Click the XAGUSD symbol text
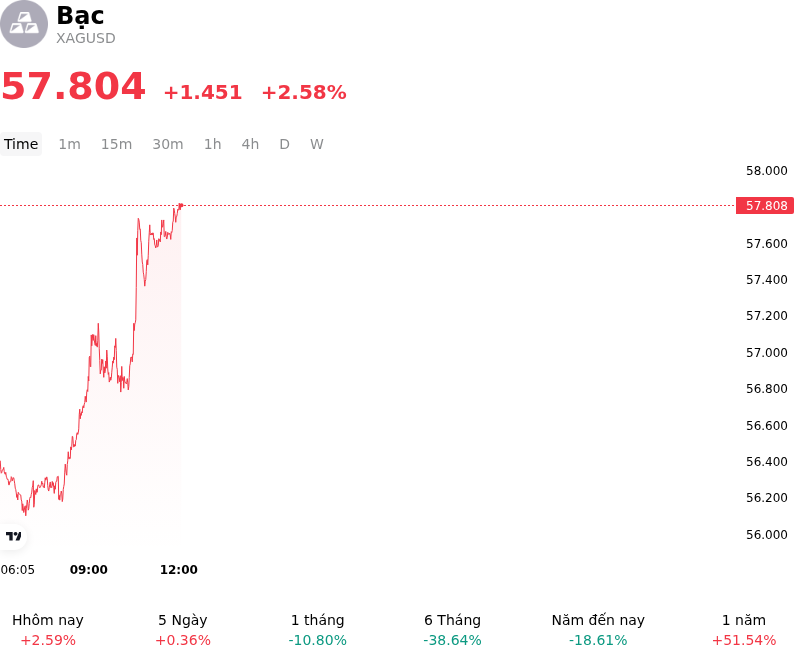 [x=86, y=38]
